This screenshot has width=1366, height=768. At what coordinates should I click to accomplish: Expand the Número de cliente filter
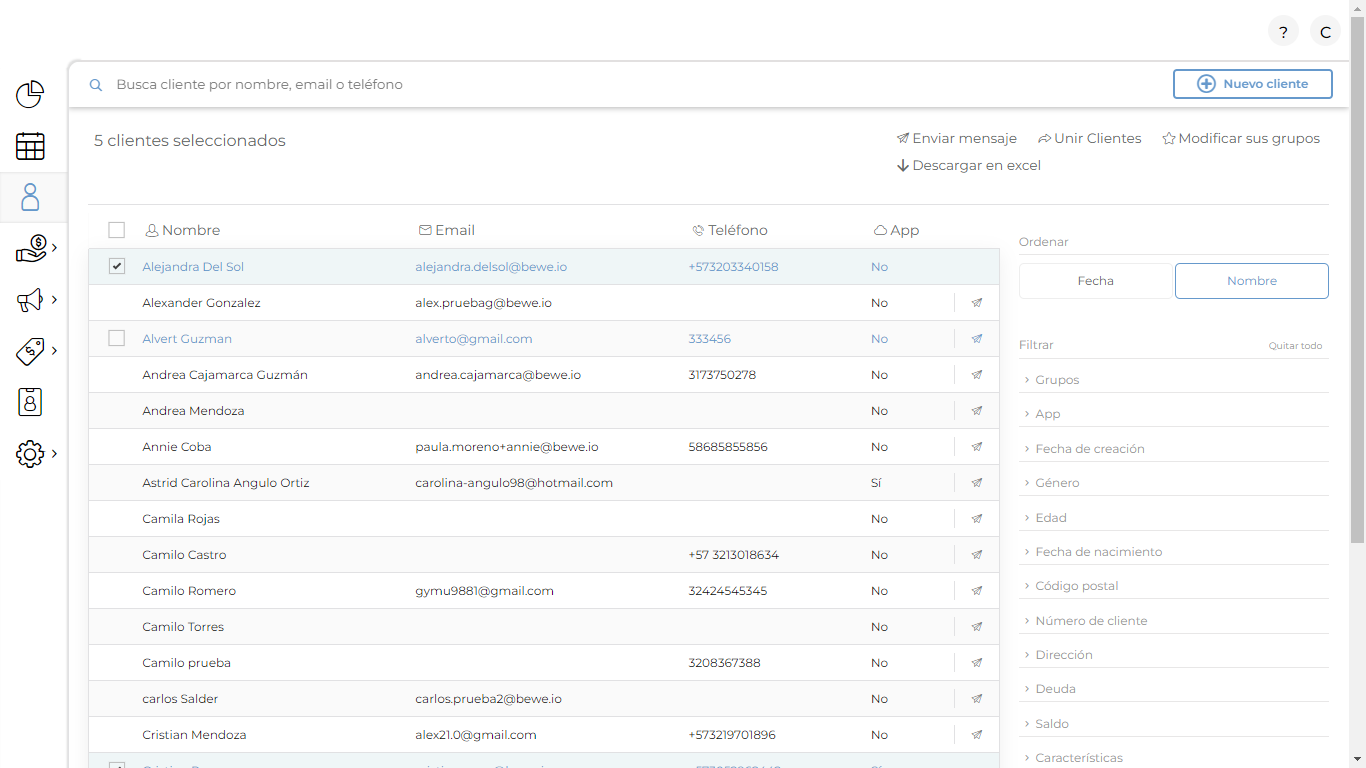(1173, 621)
